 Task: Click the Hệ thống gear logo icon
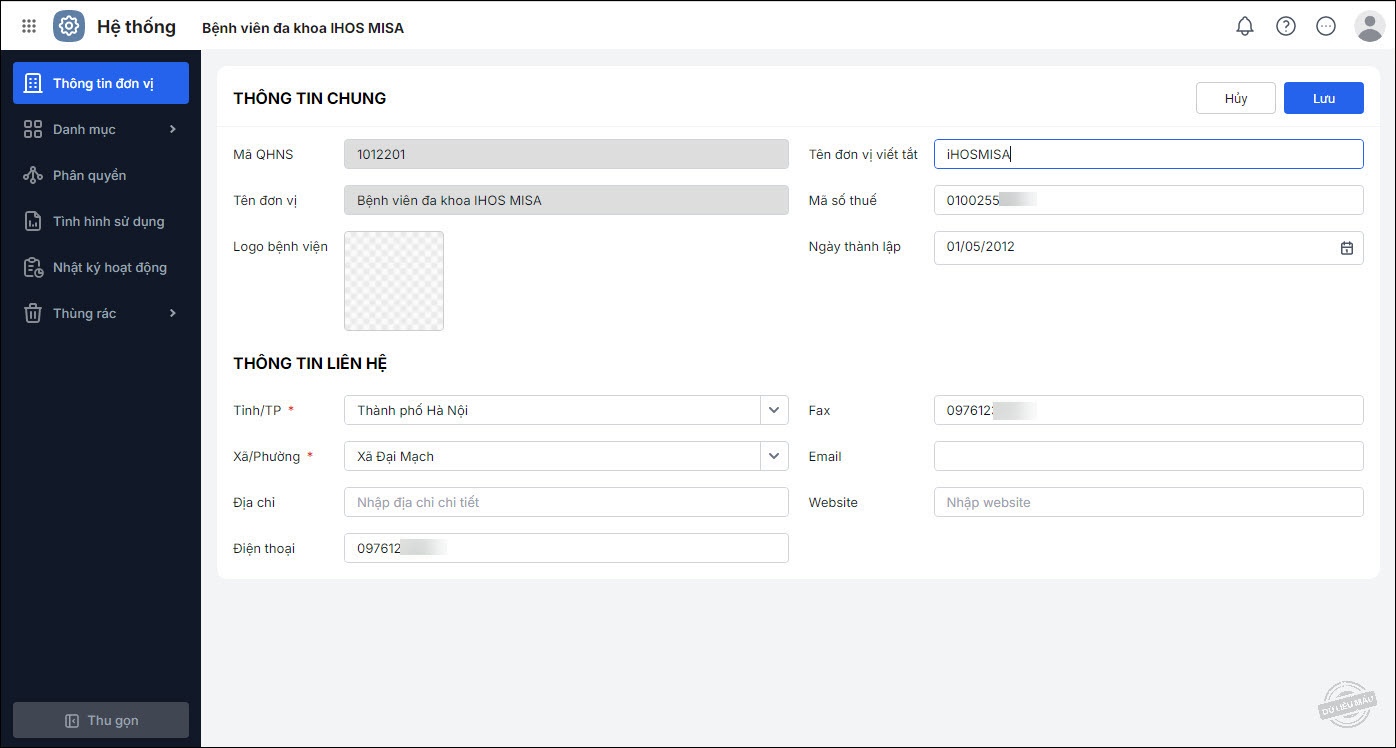(69, 26)
